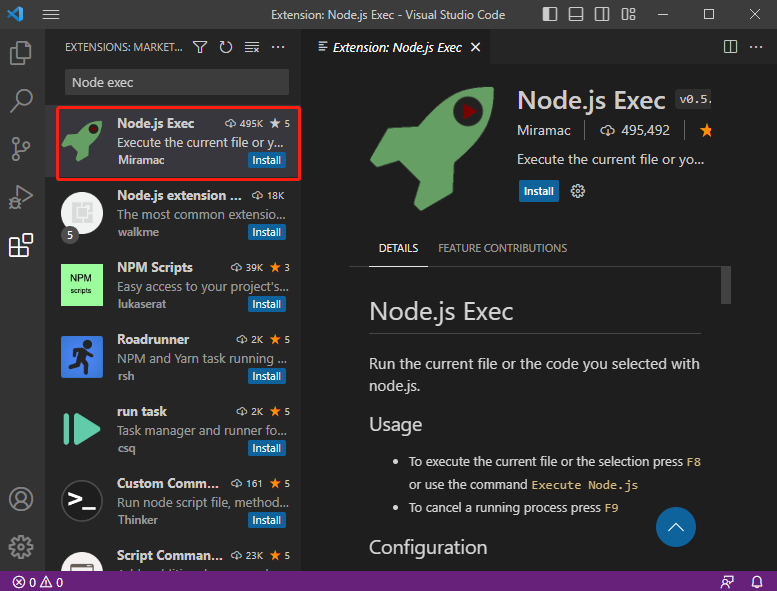Click the VS Code logo in title bar
This screenshot has height=591, width=777.
(15, 14)
